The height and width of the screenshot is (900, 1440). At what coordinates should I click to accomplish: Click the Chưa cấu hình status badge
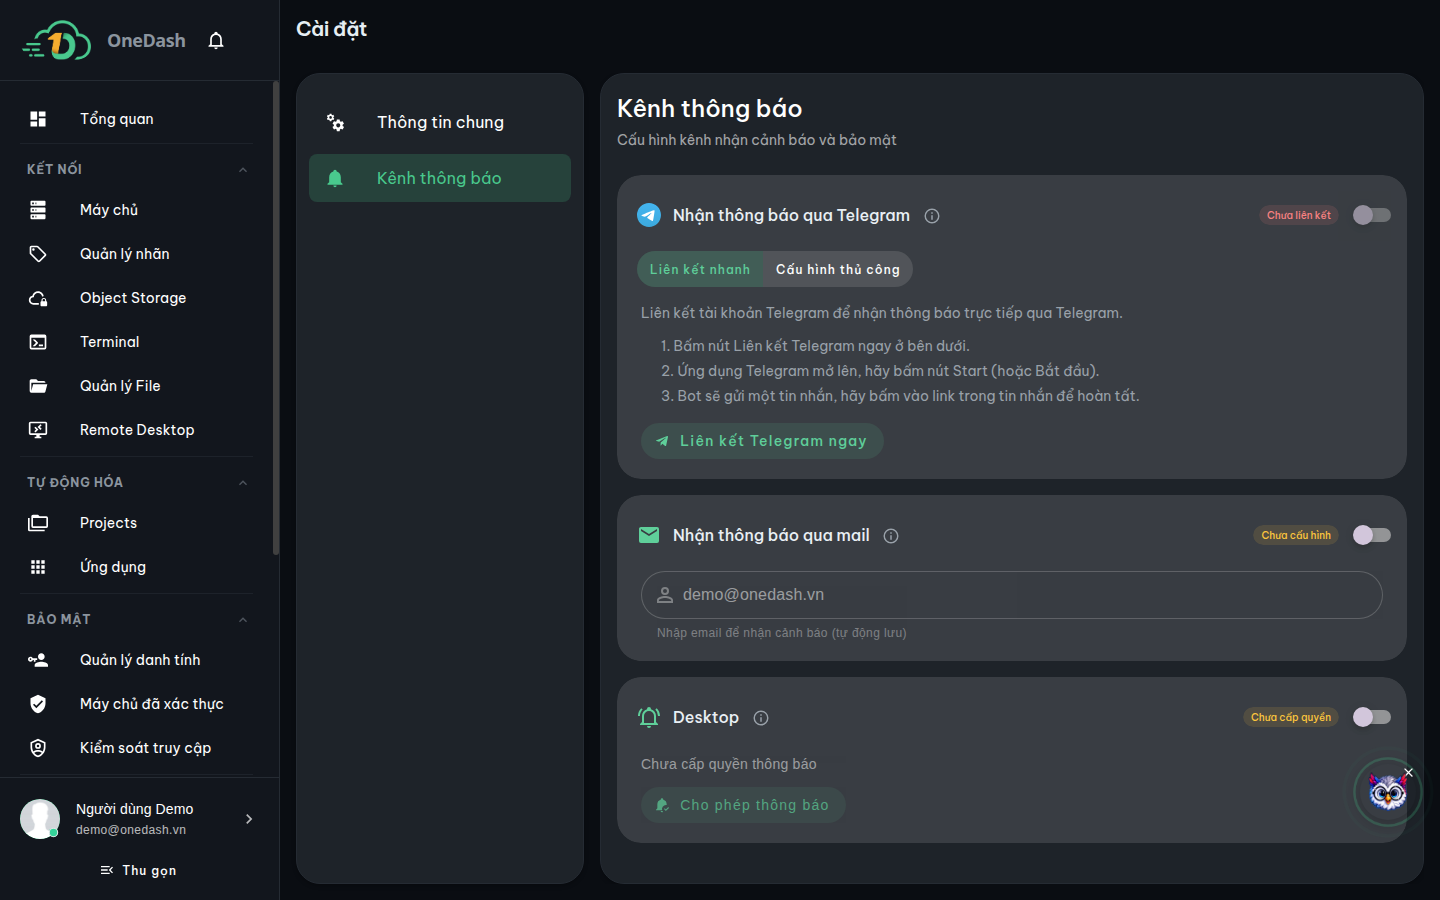(x=1296, y=535)
